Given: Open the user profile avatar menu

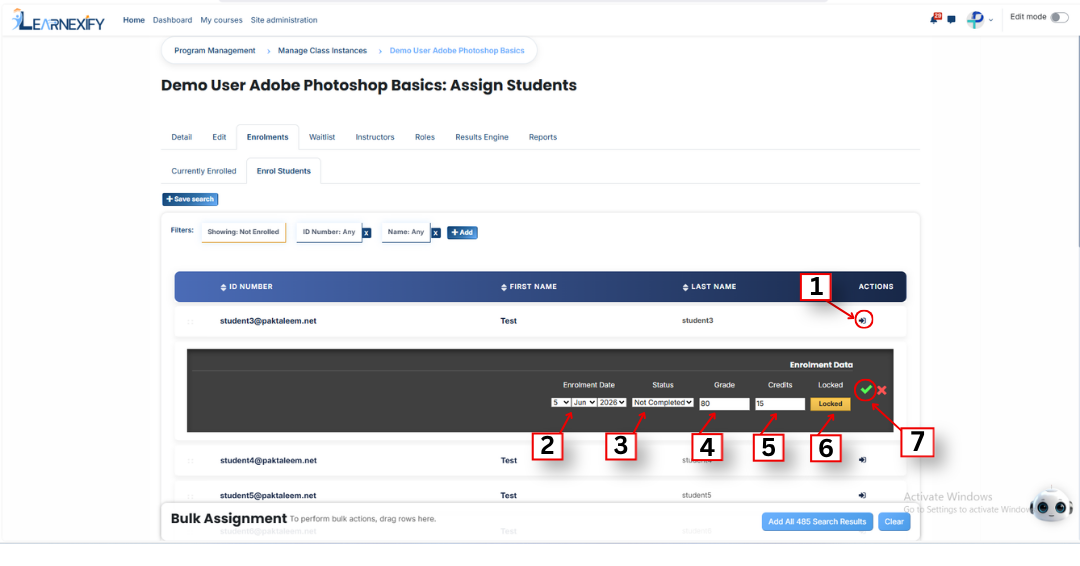Looking at the screenshot, I should (975, 20).
